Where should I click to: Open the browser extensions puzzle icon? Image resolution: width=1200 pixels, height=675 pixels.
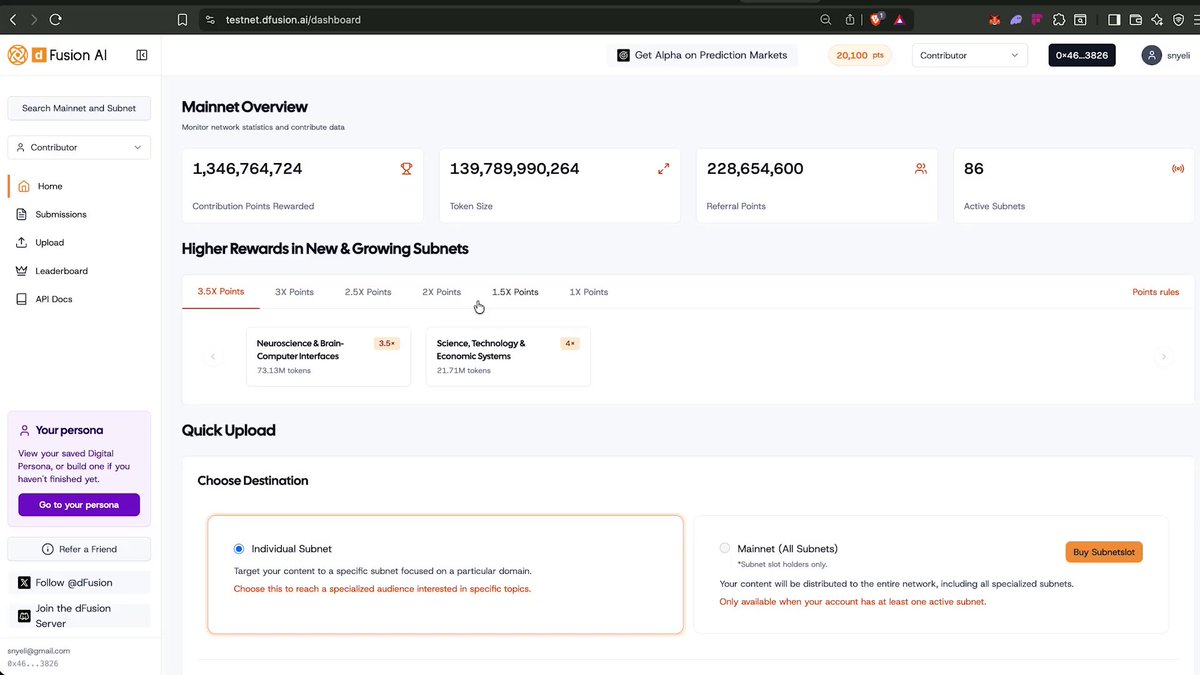tap(1059, 19)
